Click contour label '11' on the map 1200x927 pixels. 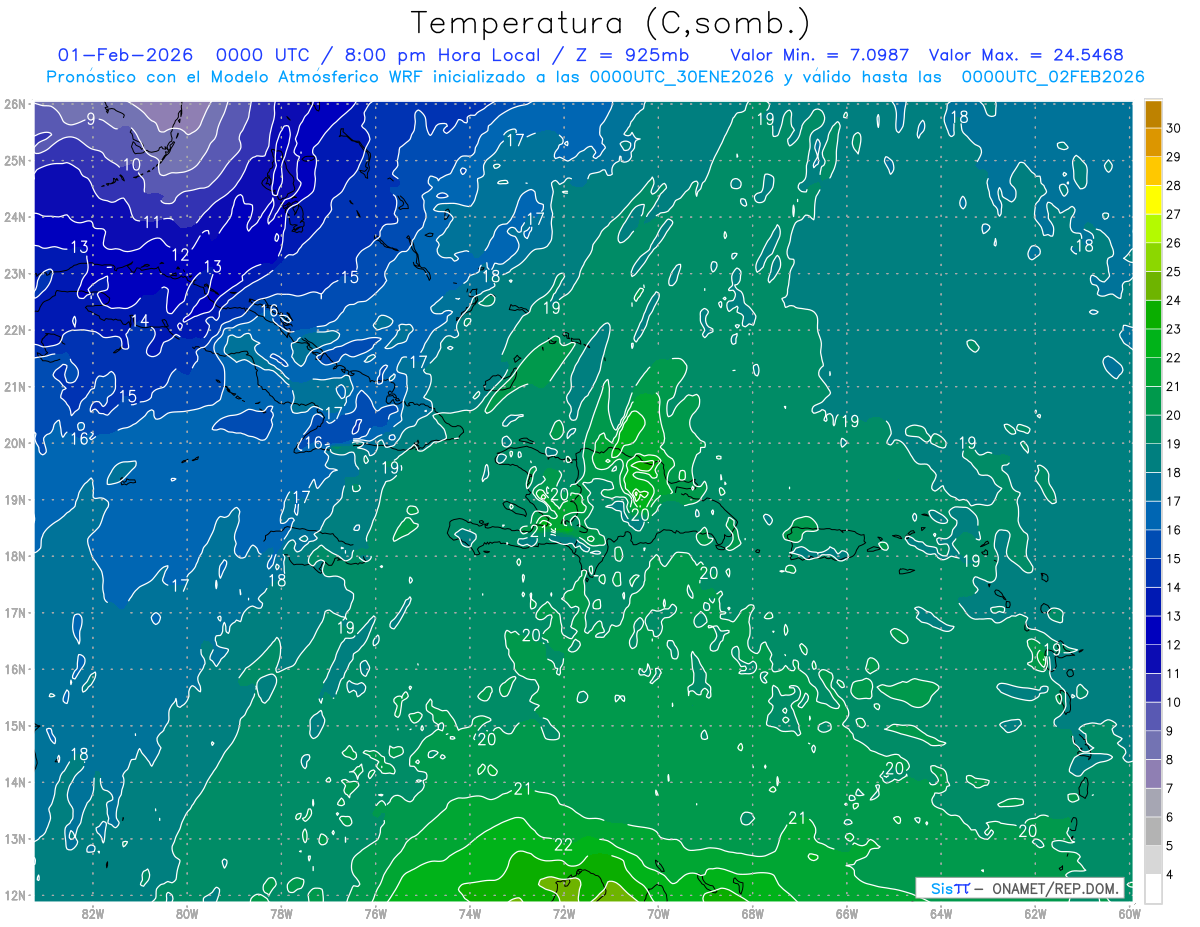tap(151, 222)
